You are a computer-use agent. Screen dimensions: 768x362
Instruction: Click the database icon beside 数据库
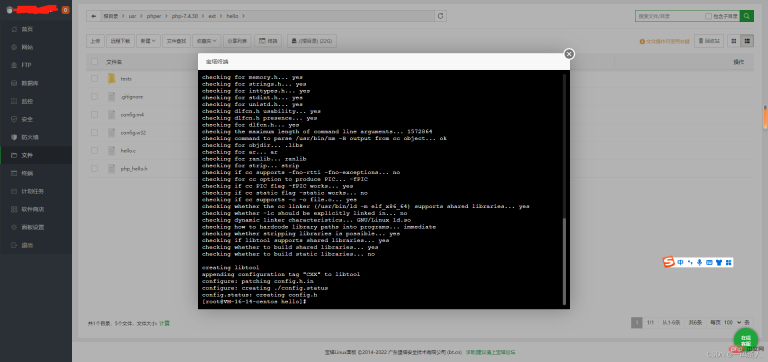click(x=14, y=83)
